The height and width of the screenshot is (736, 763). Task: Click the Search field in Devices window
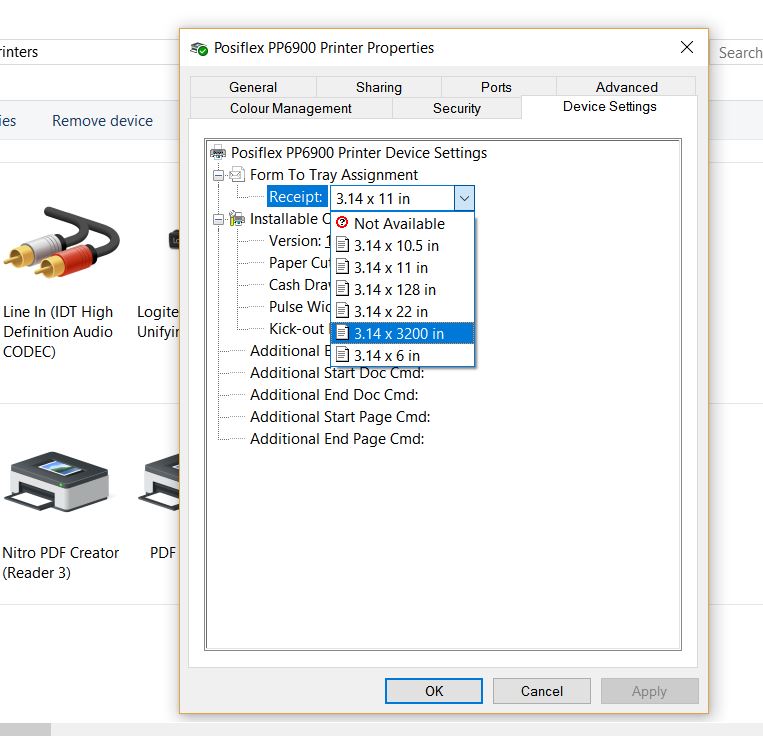pyautogui.click(x=736, y=52)
